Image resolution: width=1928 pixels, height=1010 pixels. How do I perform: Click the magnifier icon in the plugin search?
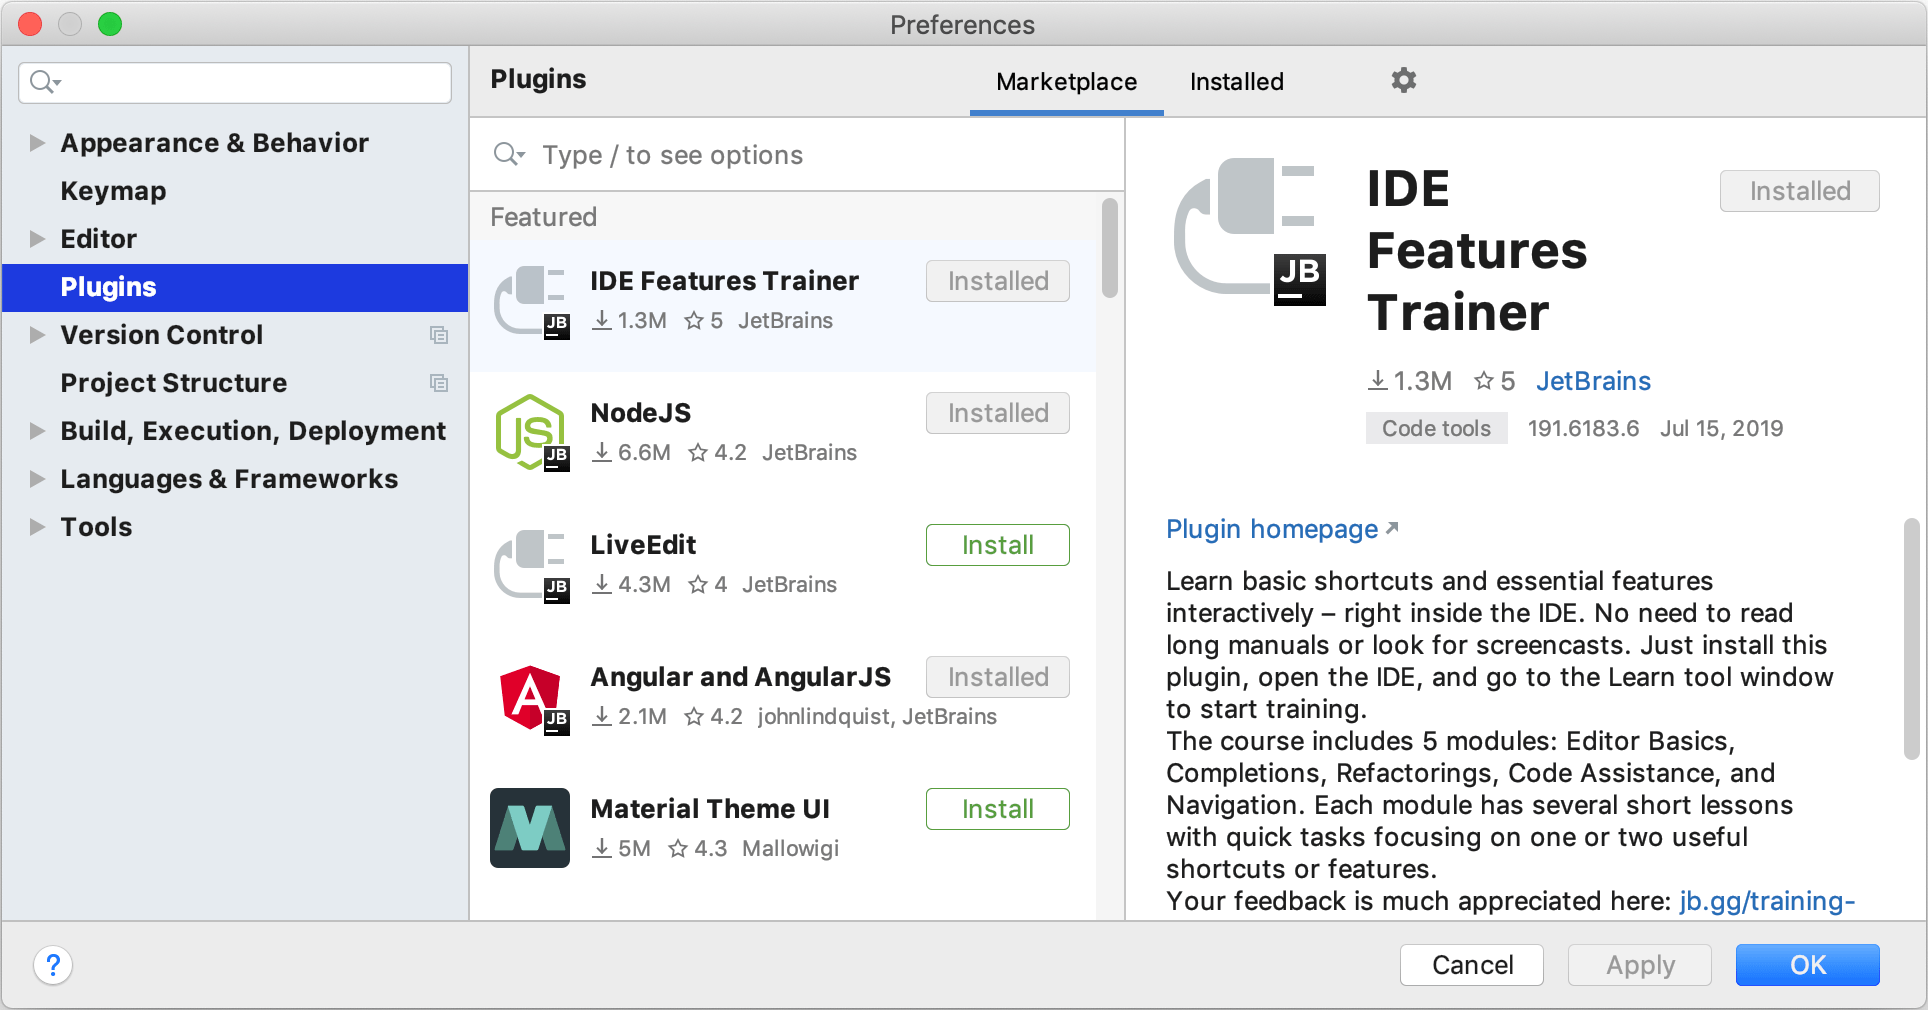pyautogui.click(x=508, y=154)
